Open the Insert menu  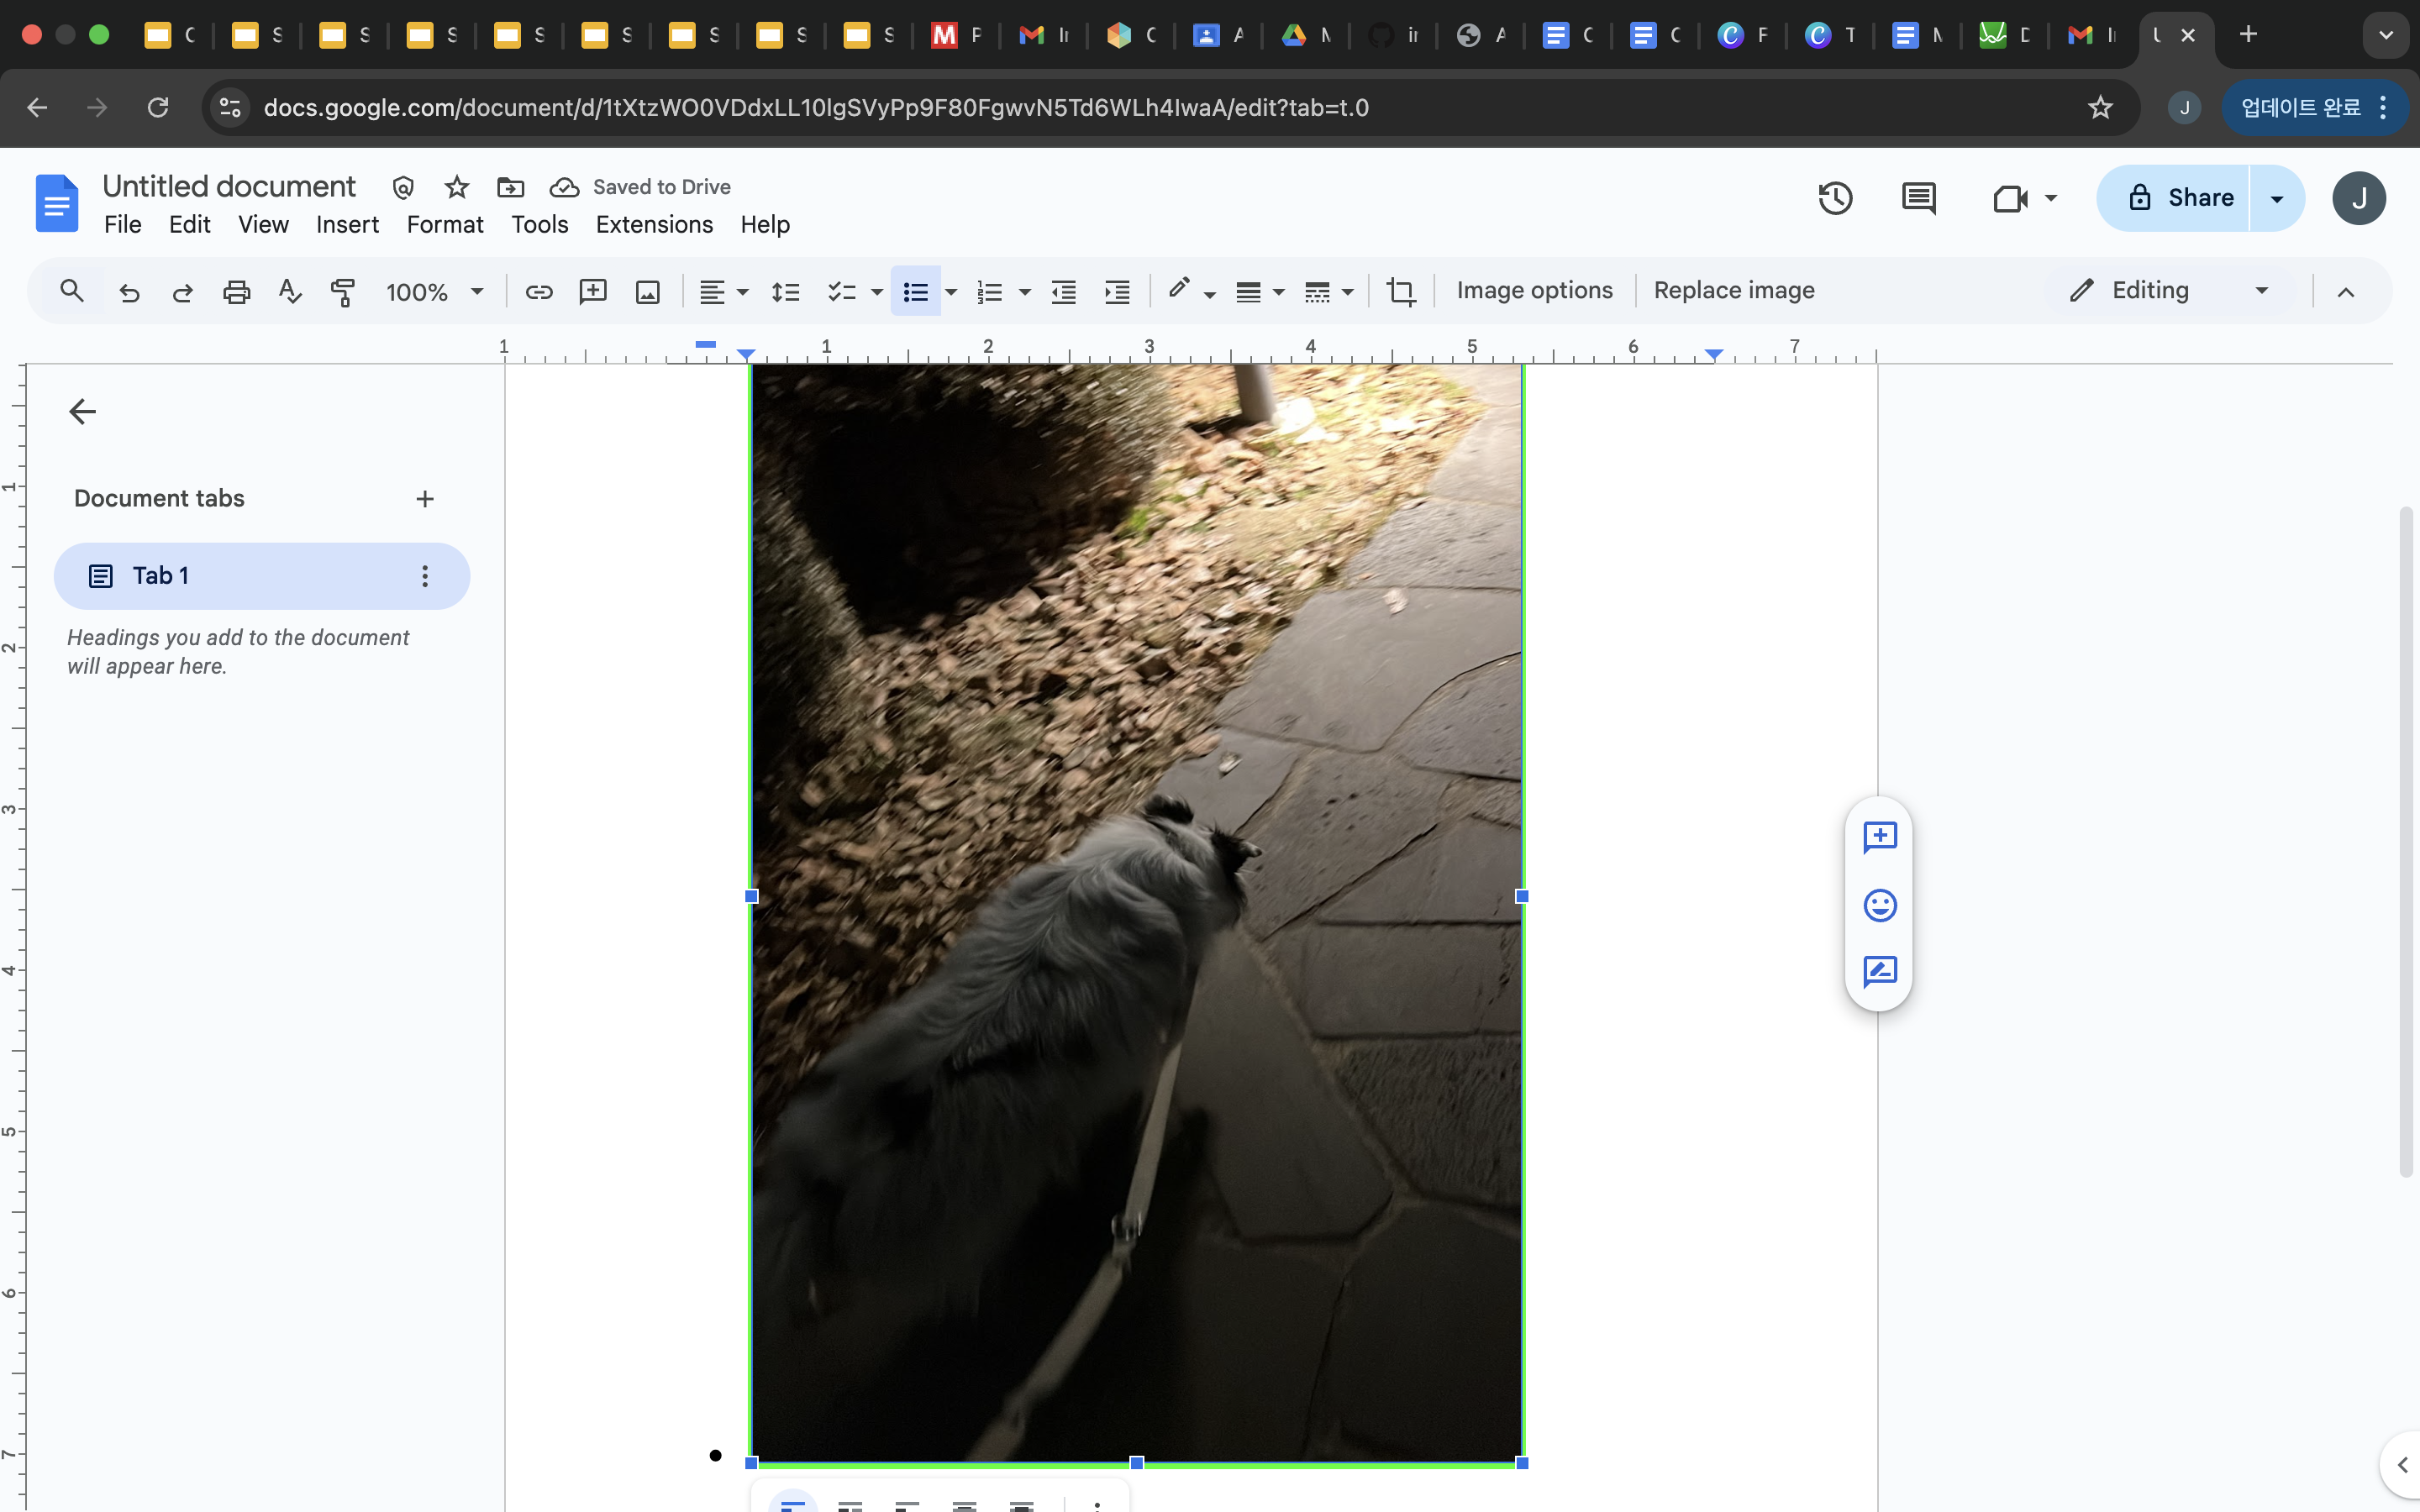coord(347,225)
